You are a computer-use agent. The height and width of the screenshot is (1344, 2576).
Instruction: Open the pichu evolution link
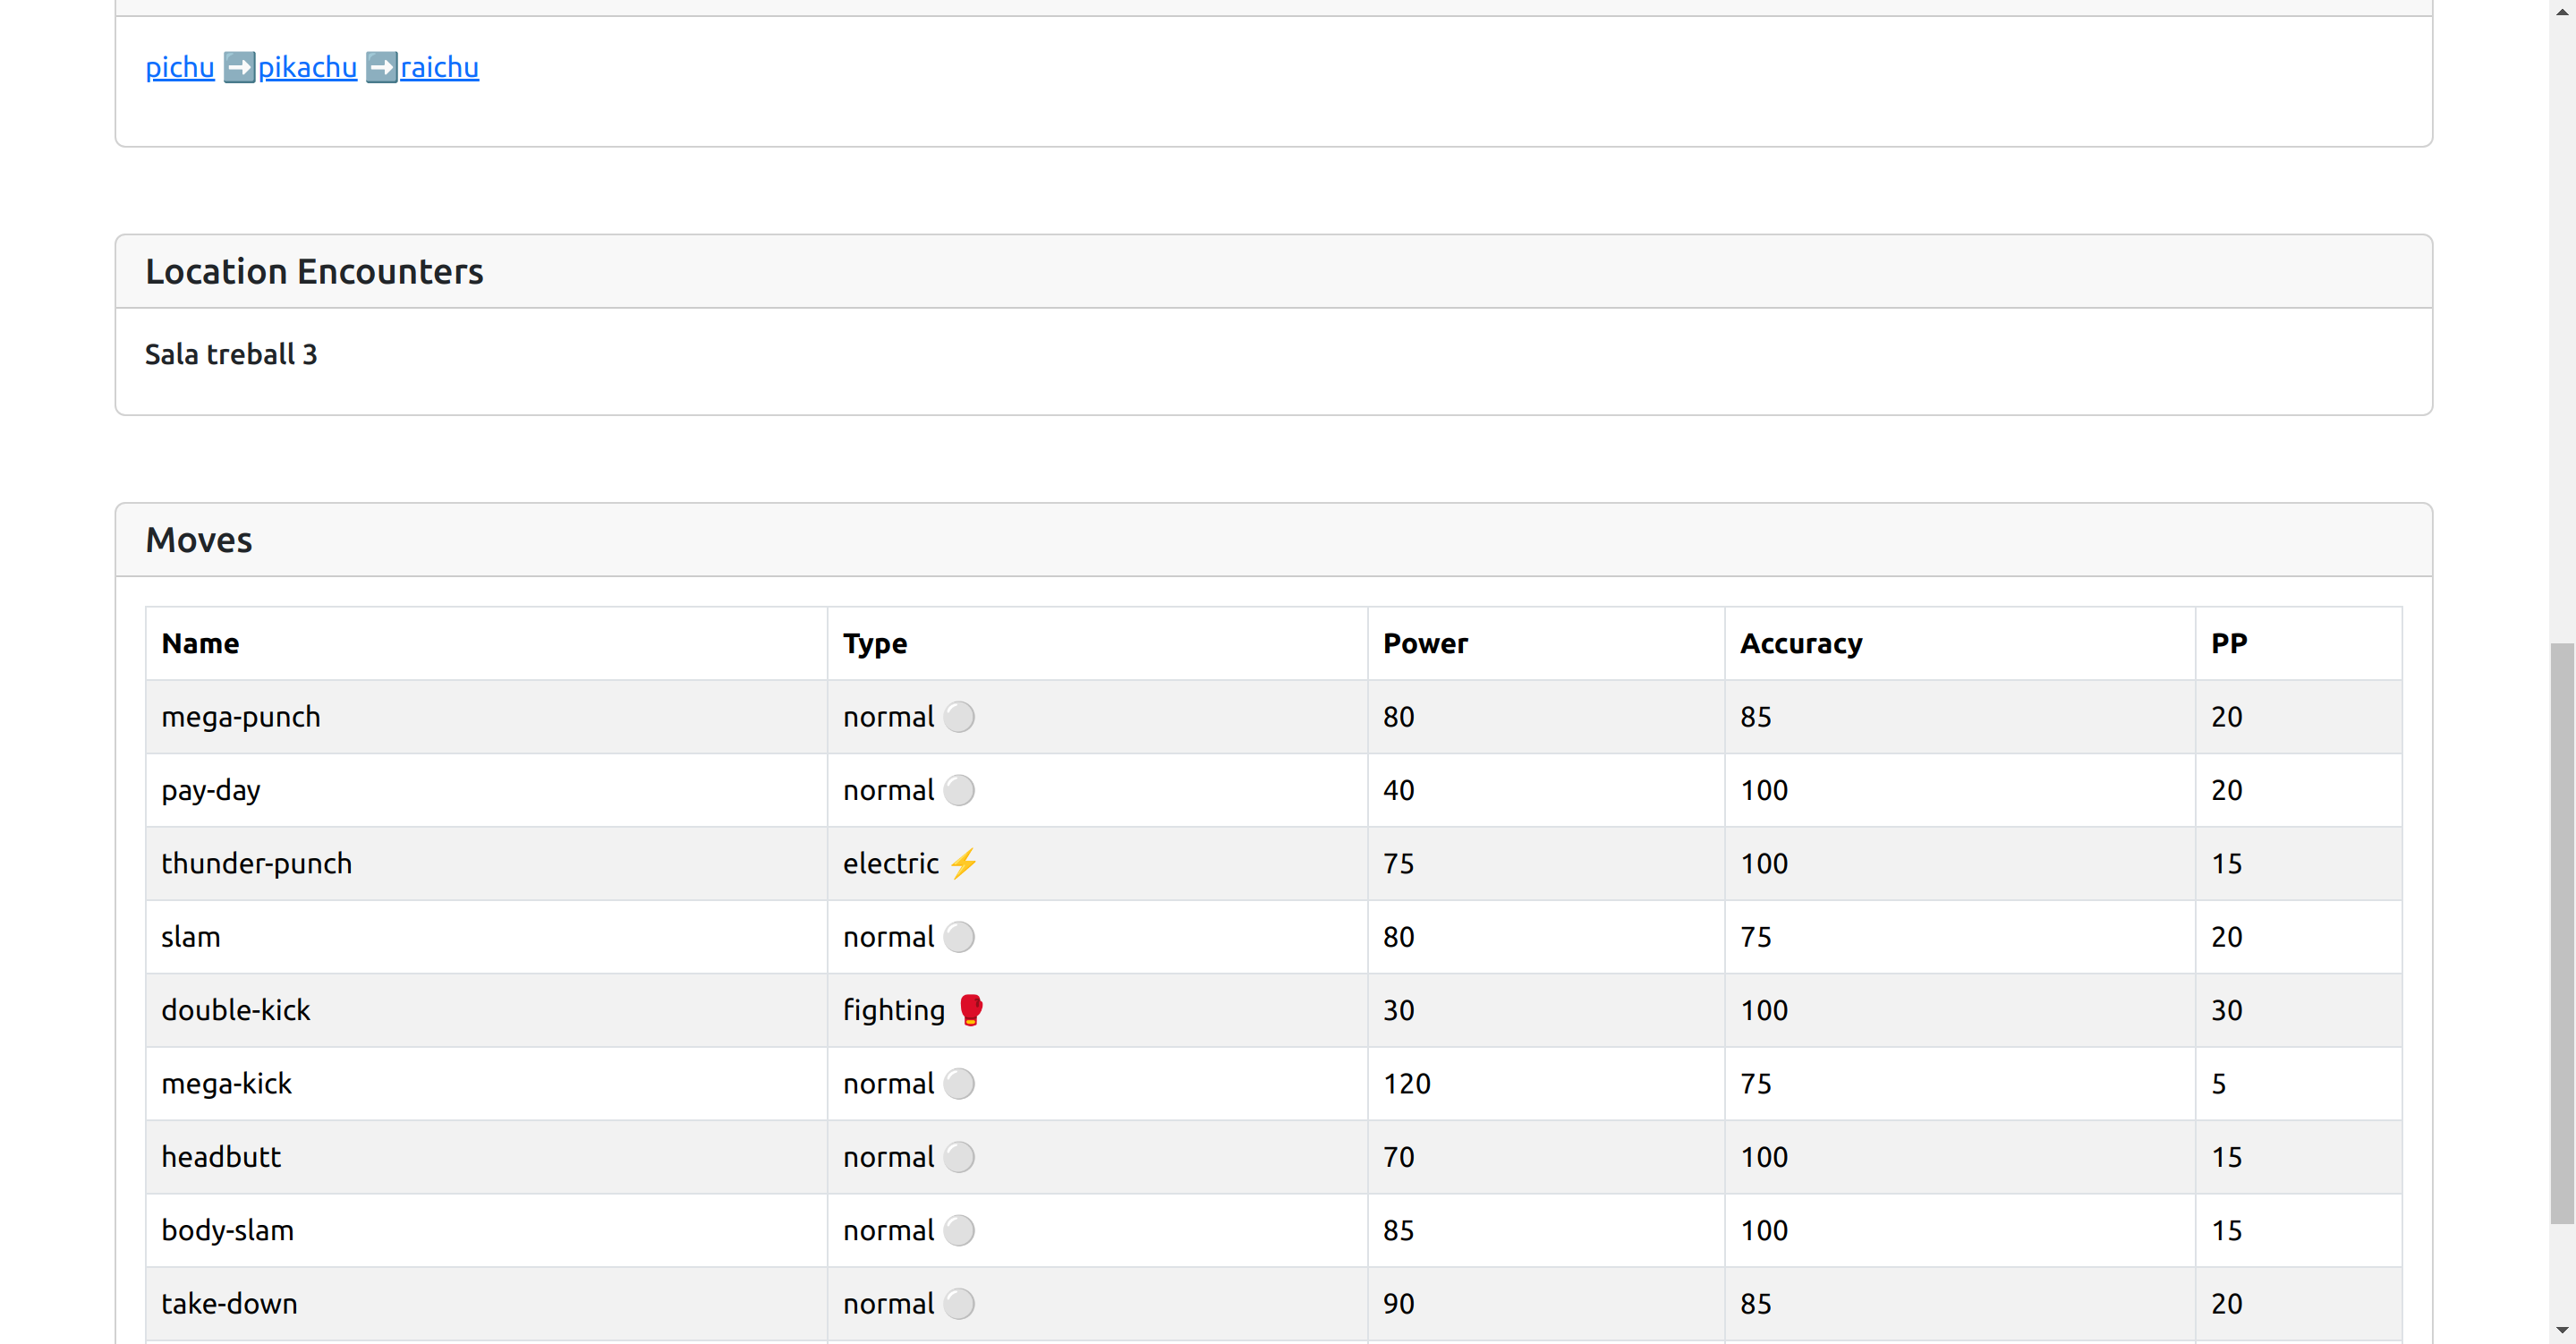[x=180, y=67]
